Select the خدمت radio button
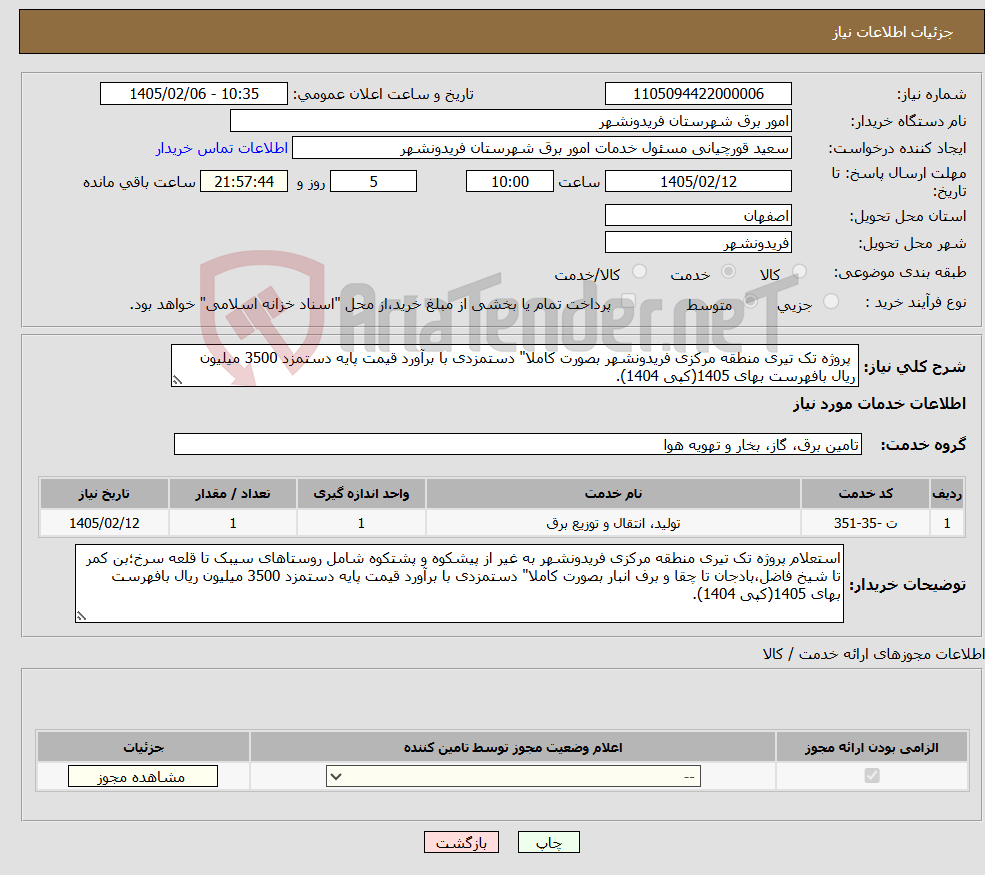 click(x=728, y=271)
